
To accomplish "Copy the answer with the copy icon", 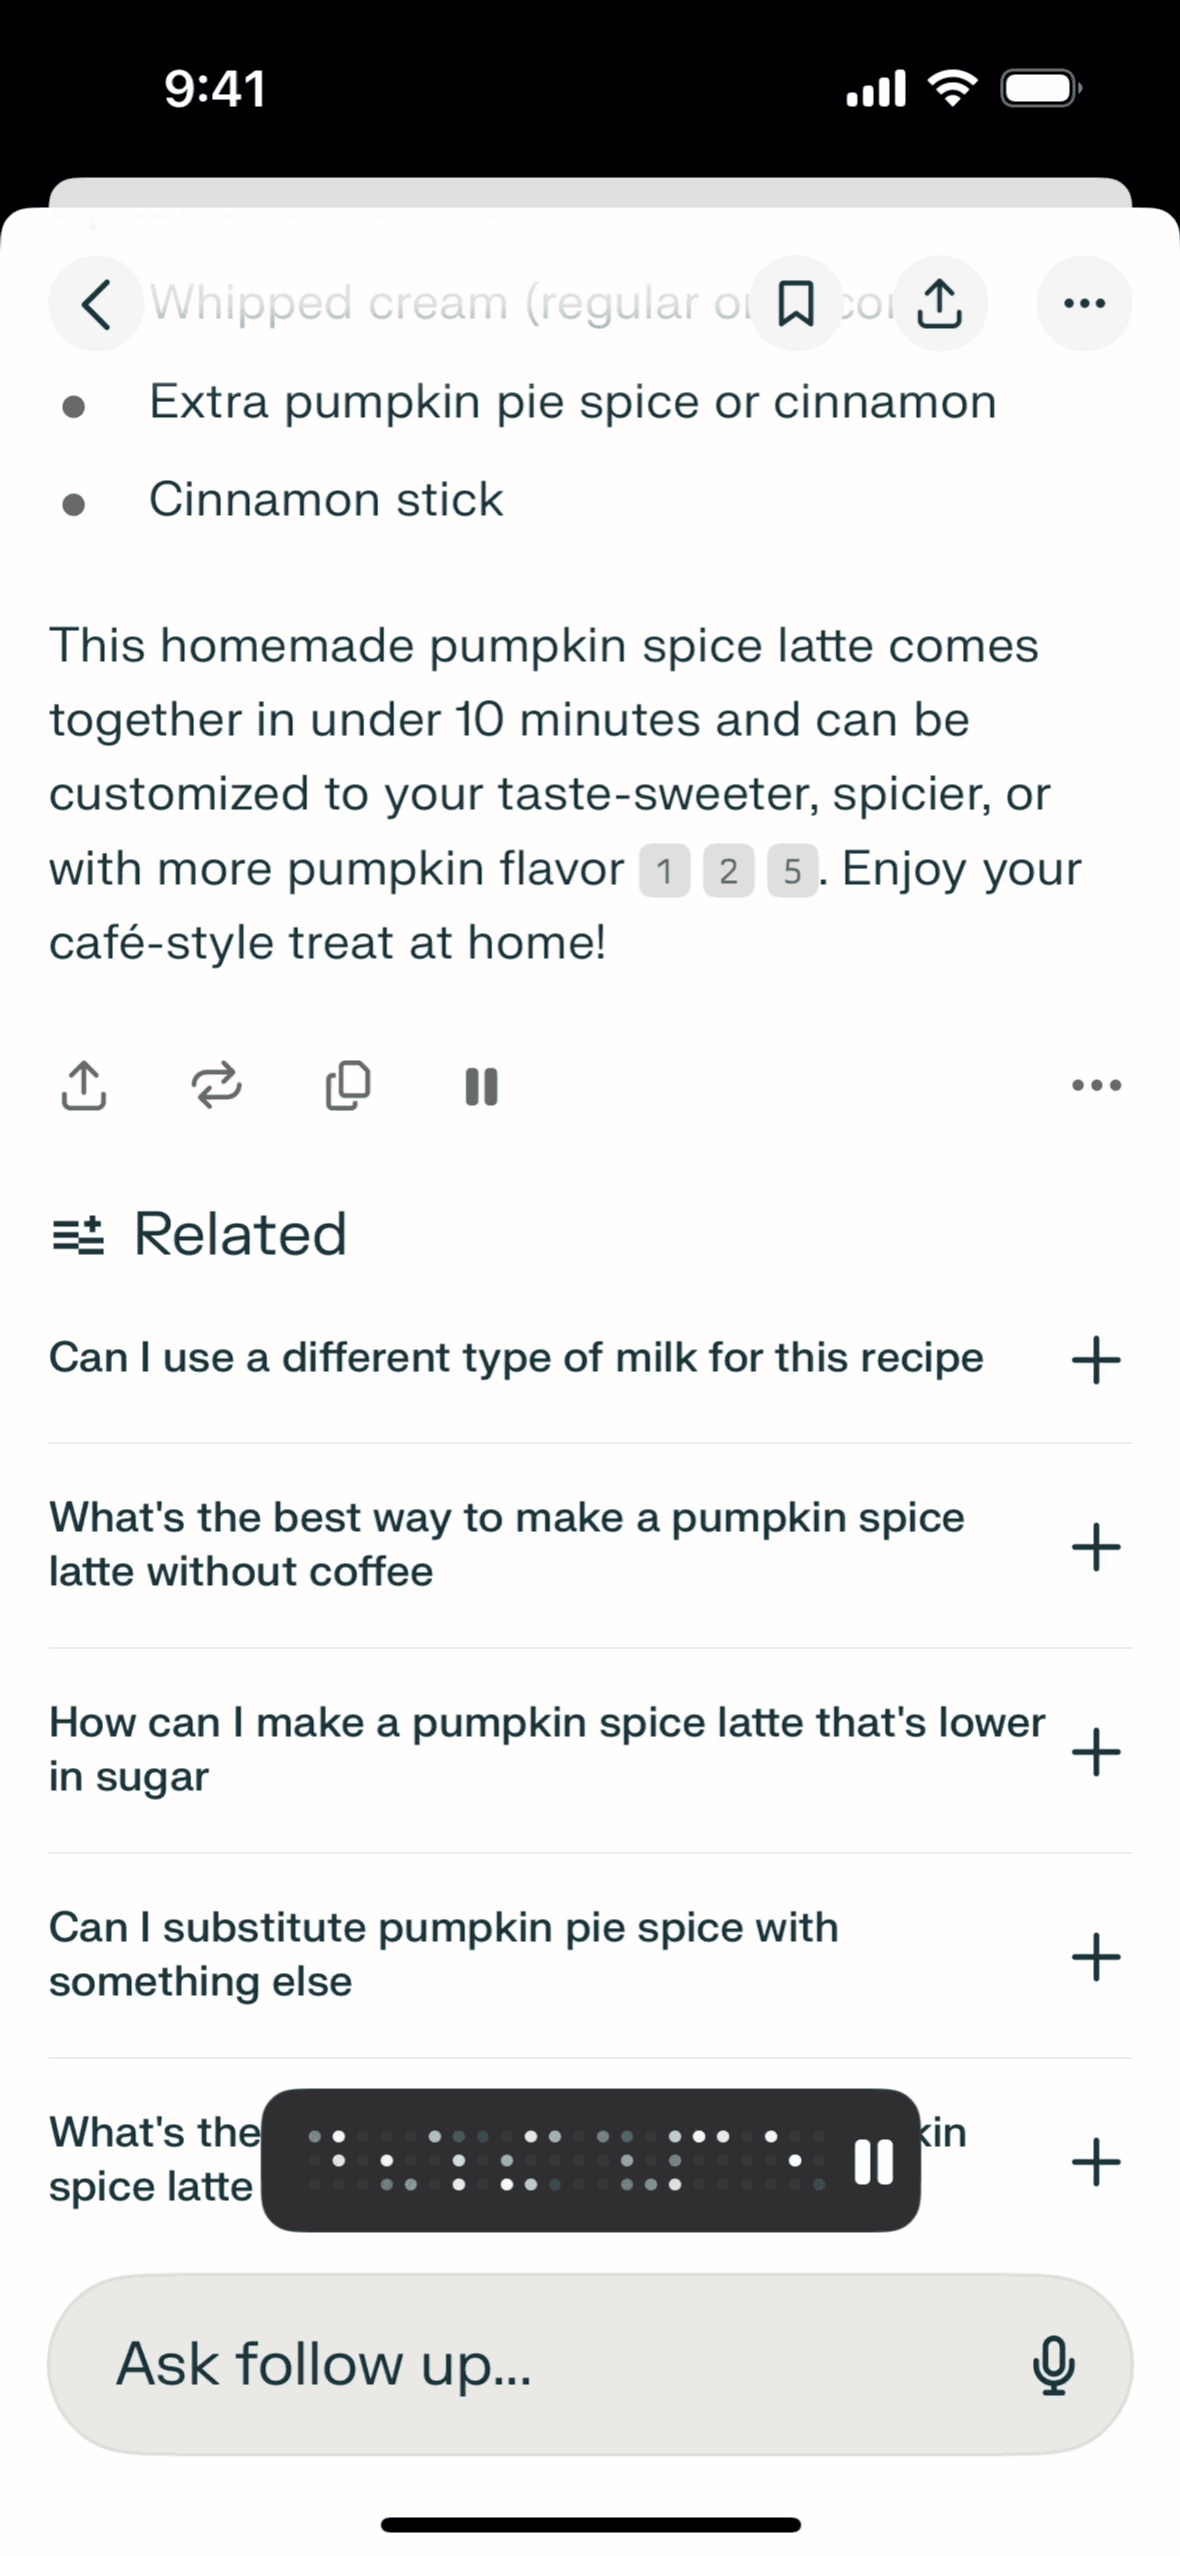I will point(348,1085).
